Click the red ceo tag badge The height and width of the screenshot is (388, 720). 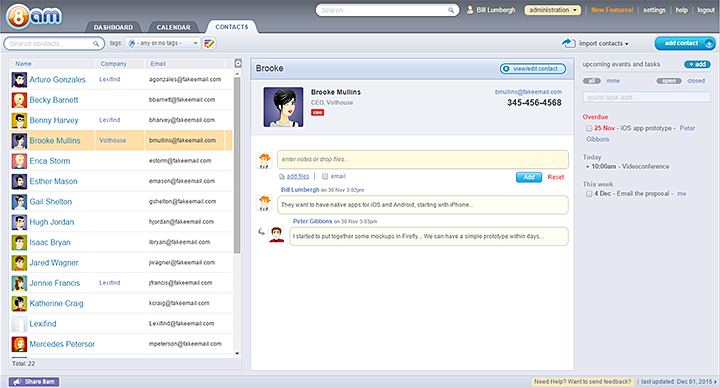(x=317, y=112)
